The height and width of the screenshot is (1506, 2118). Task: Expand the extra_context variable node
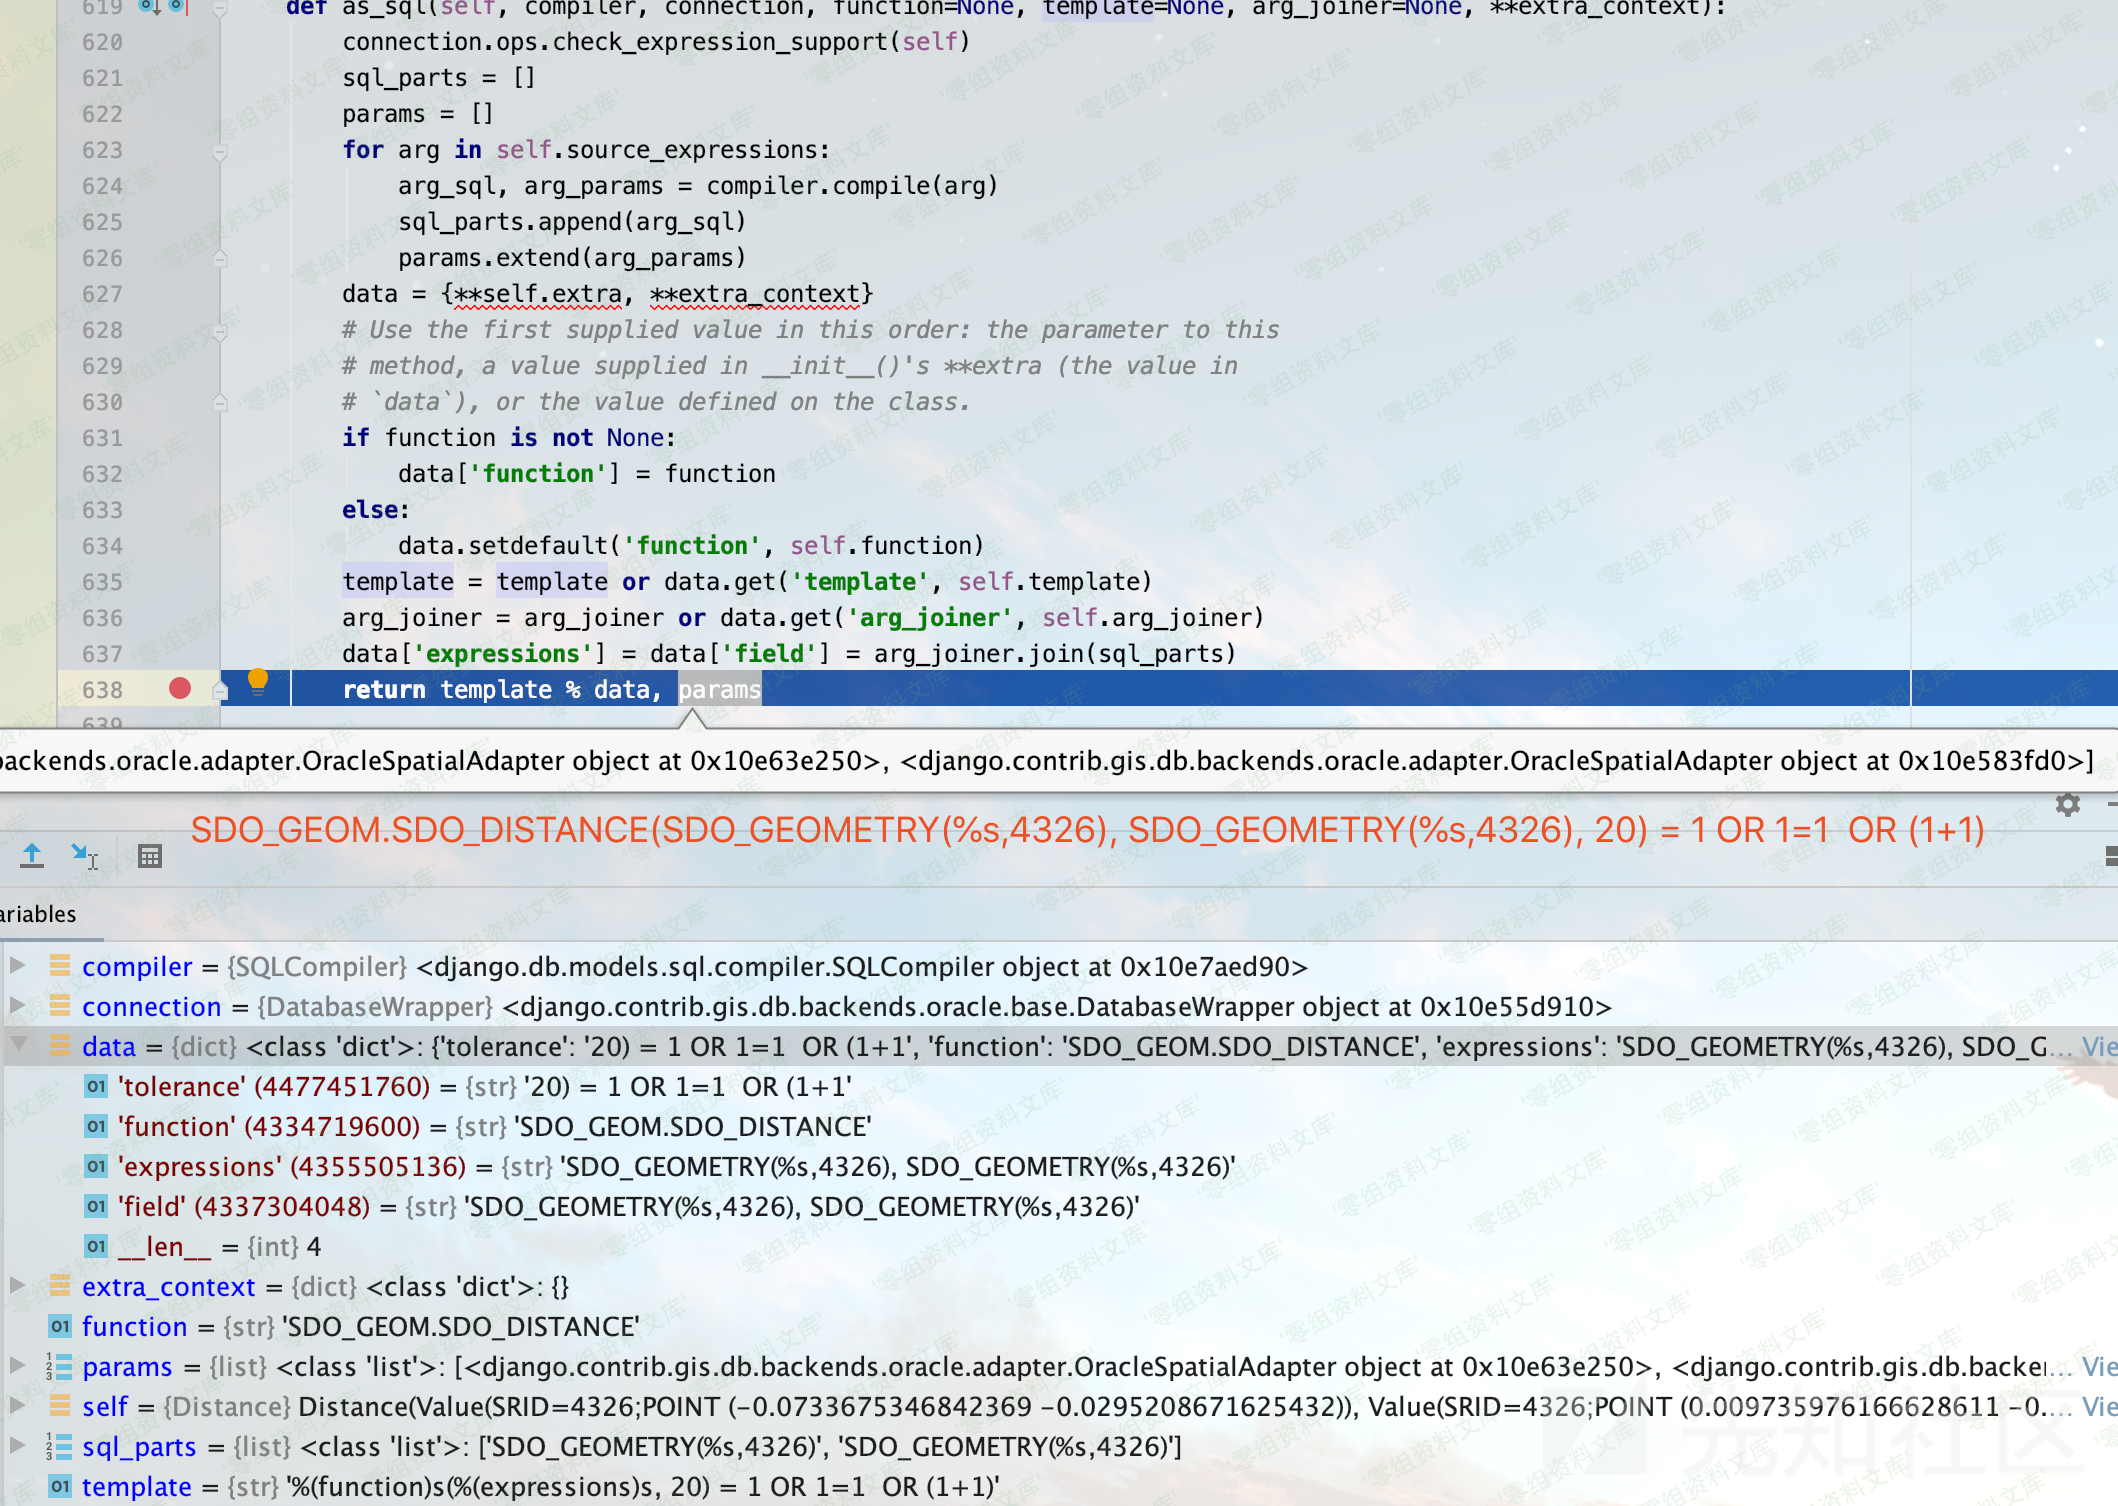(18, 1286)
